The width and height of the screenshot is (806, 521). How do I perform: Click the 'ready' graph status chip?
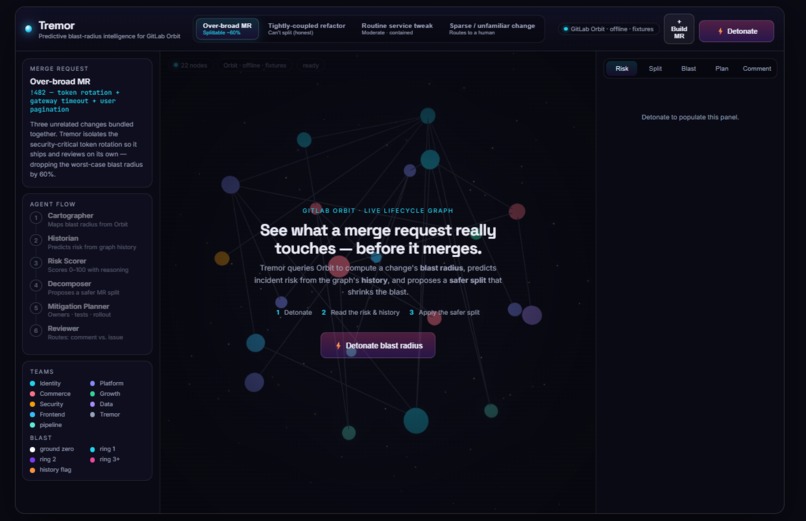(310, 65)
